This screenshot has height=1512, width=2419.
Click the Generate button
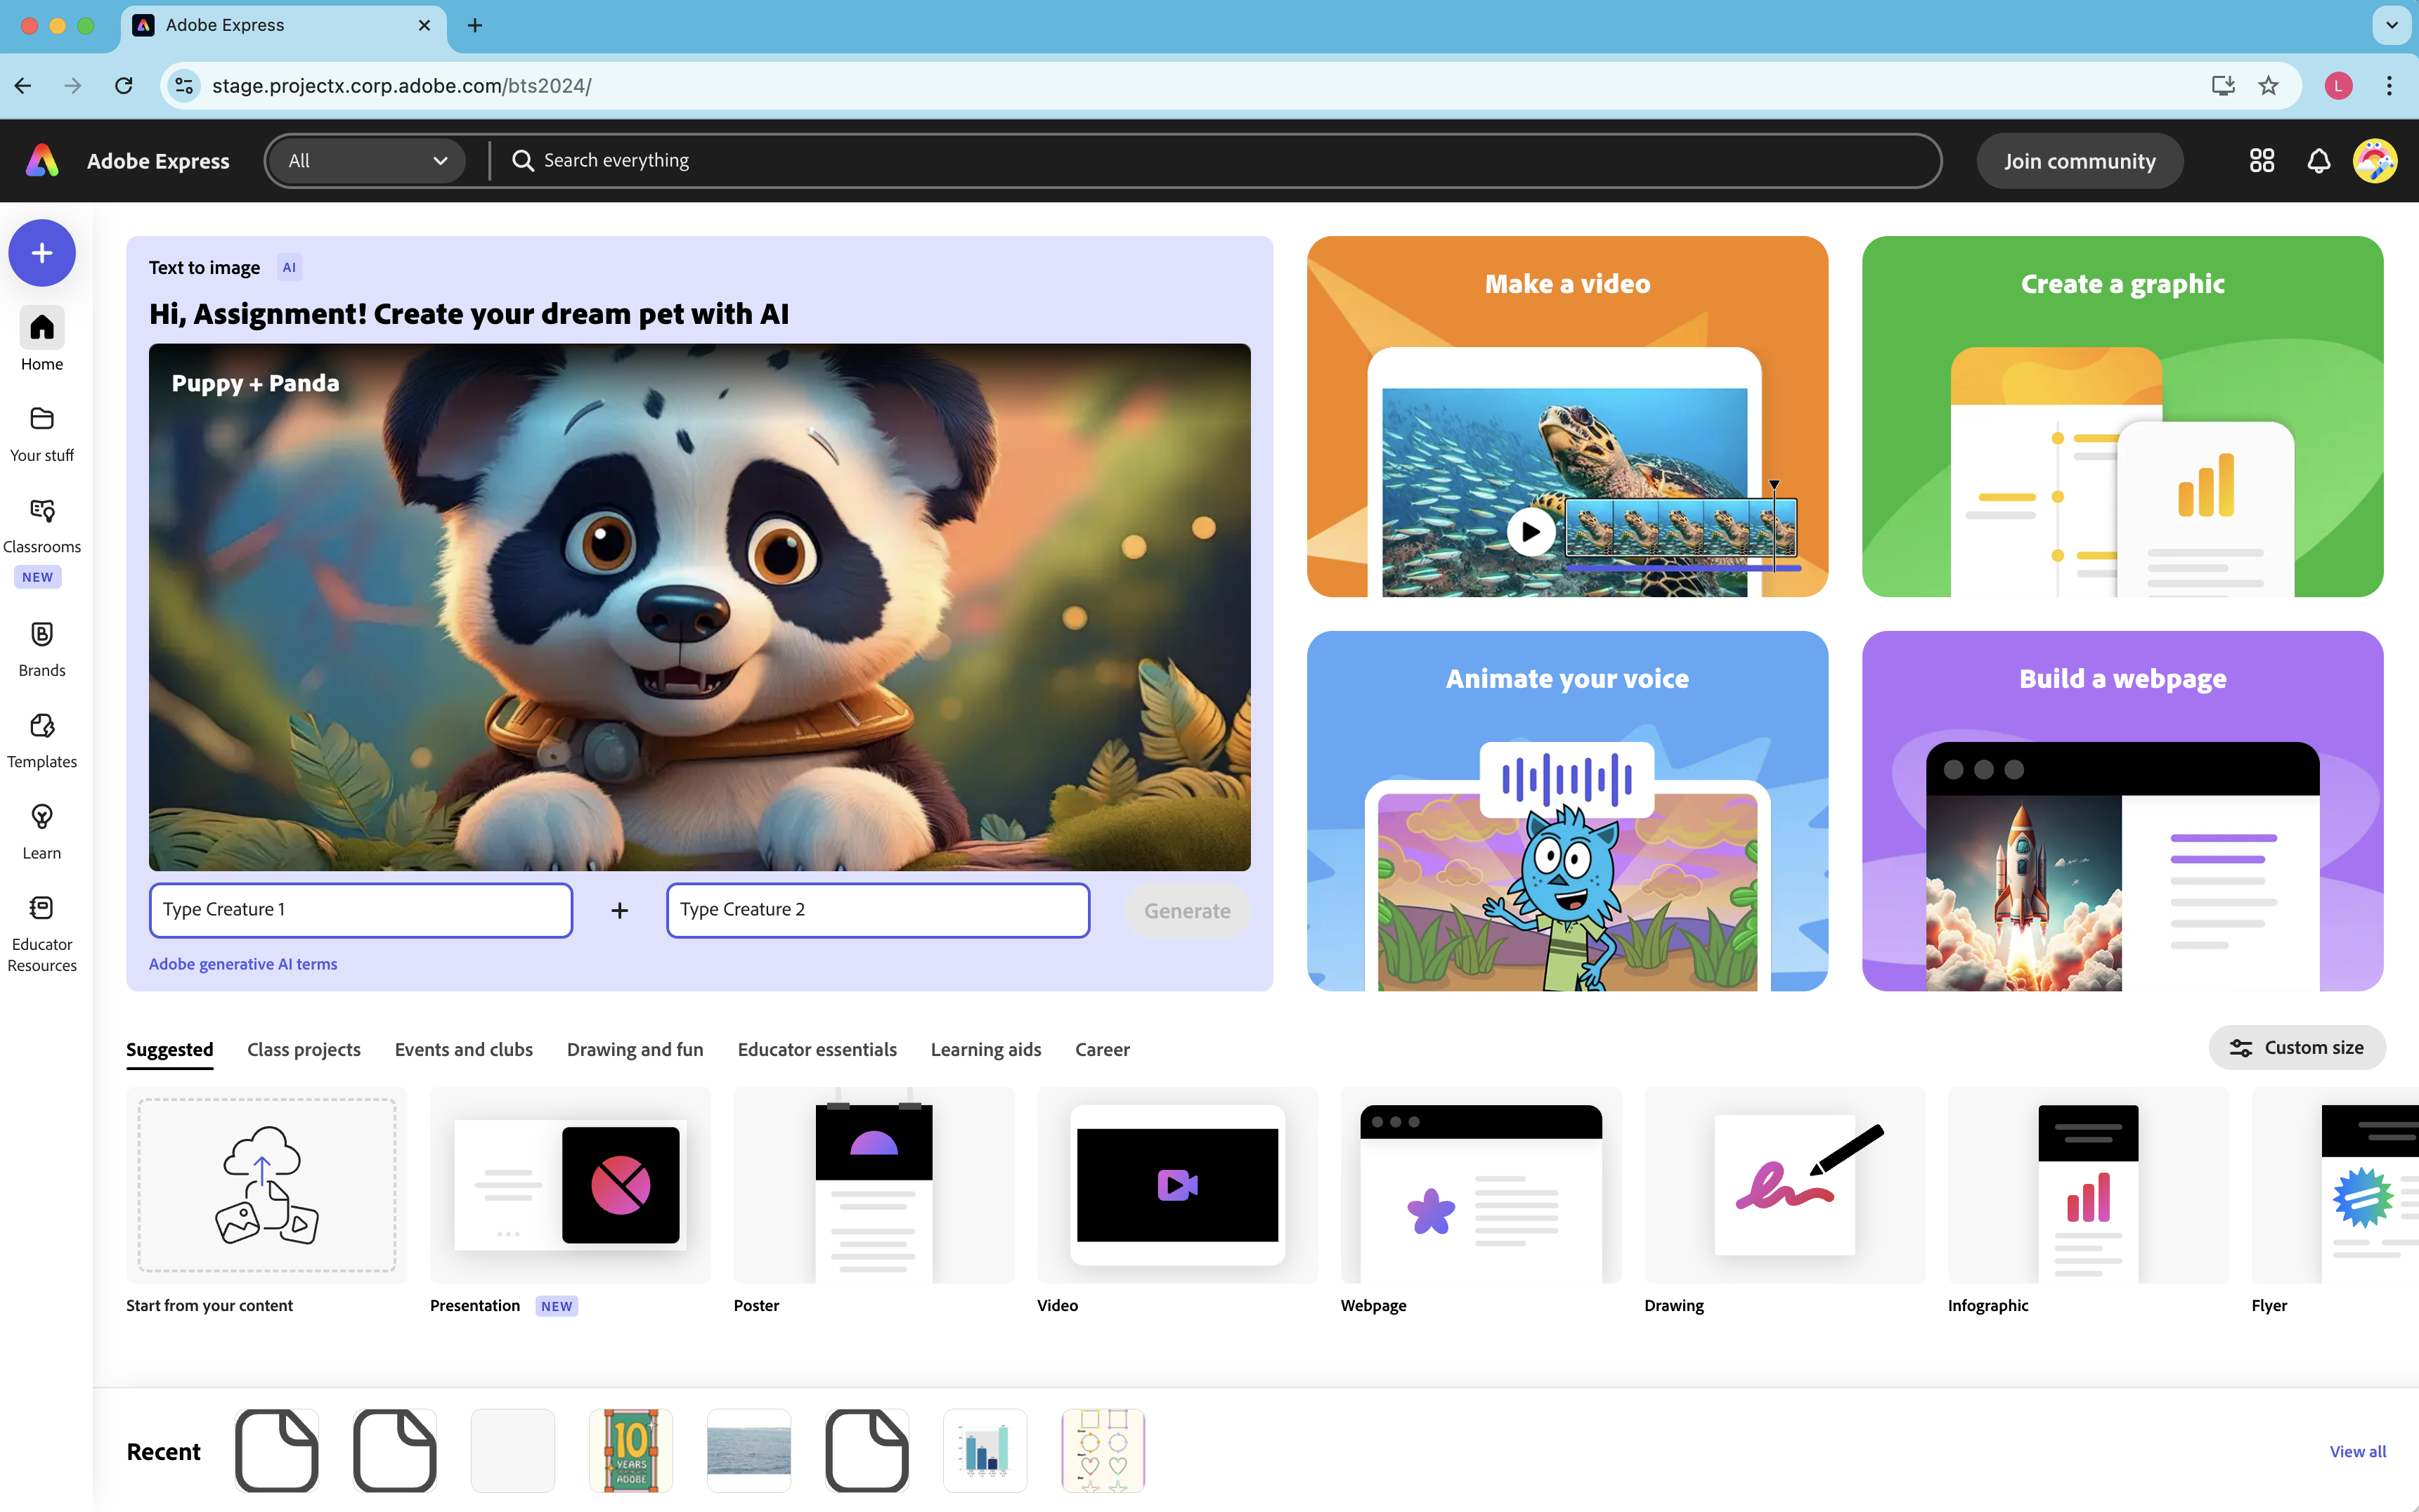coord(1186,909)
